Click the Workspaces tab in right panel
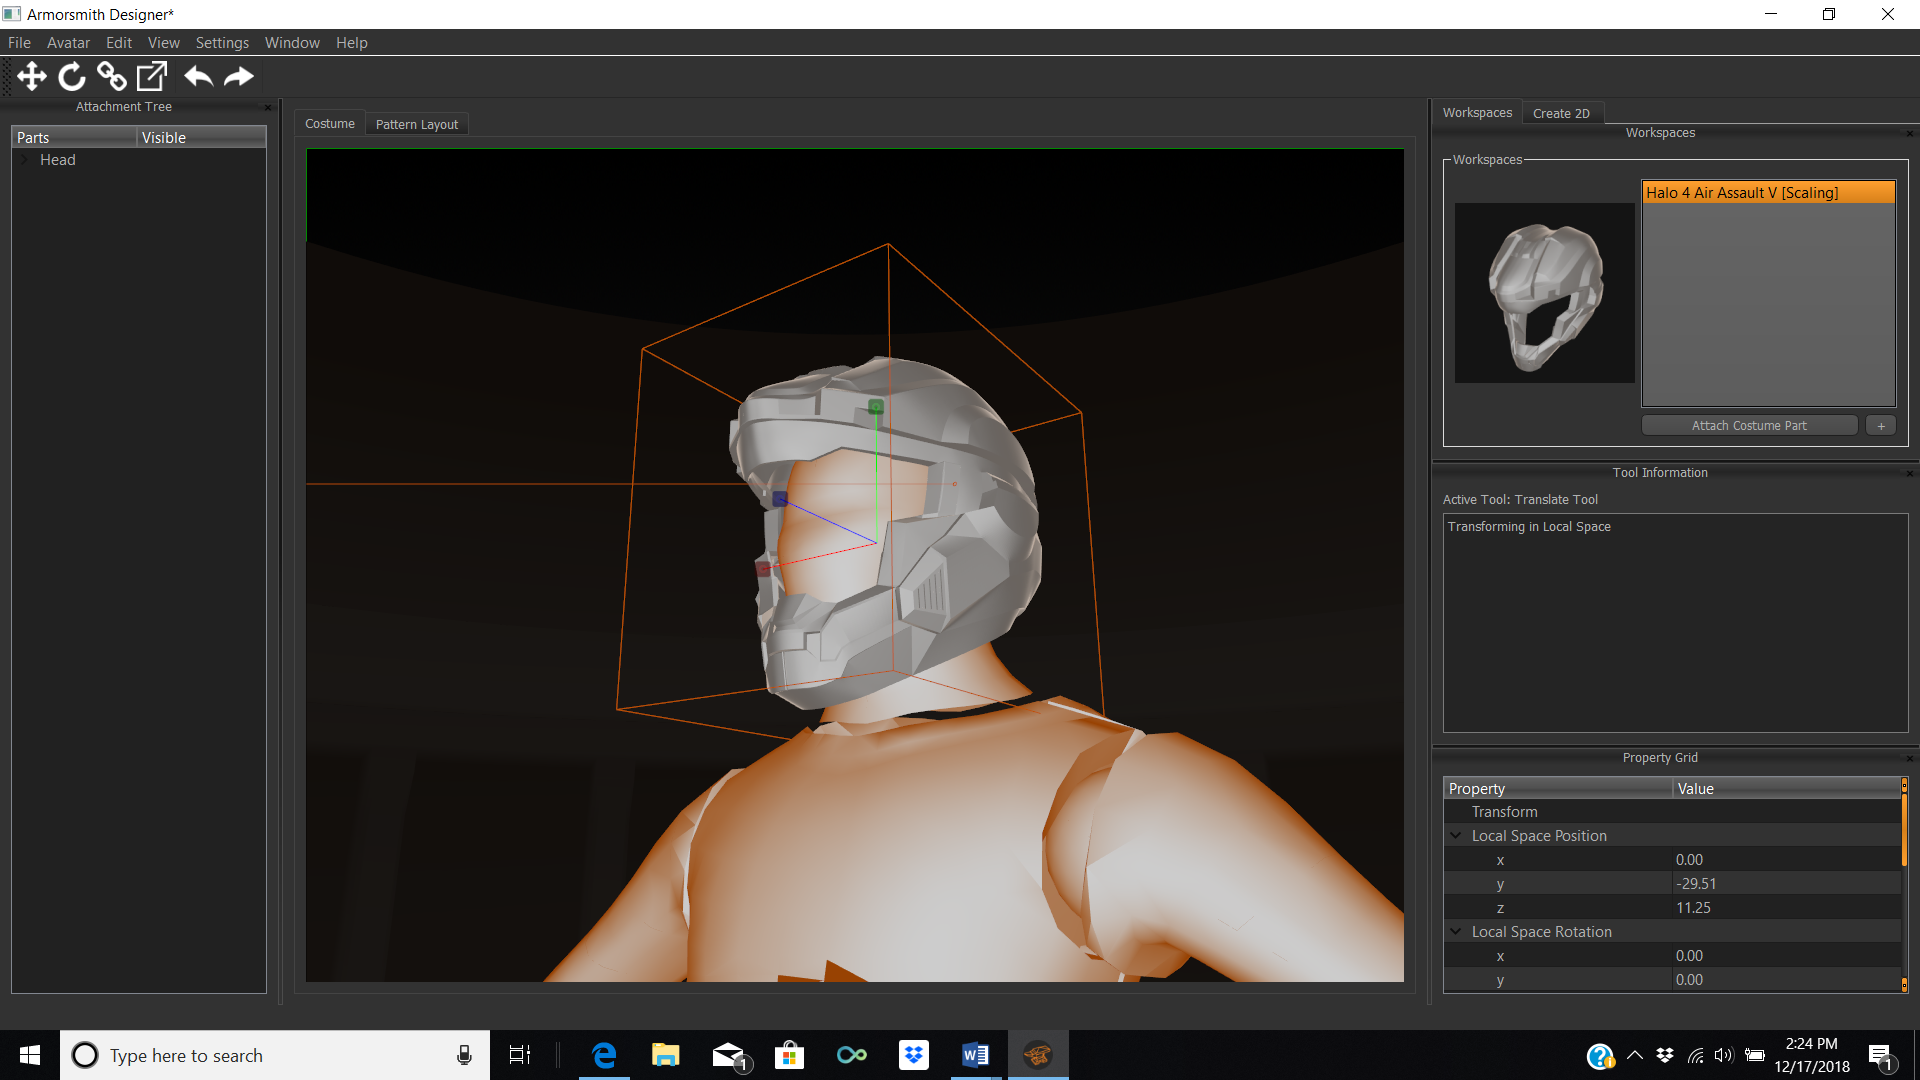Screen dimensions: 1920x1080 coord(1477,112)
